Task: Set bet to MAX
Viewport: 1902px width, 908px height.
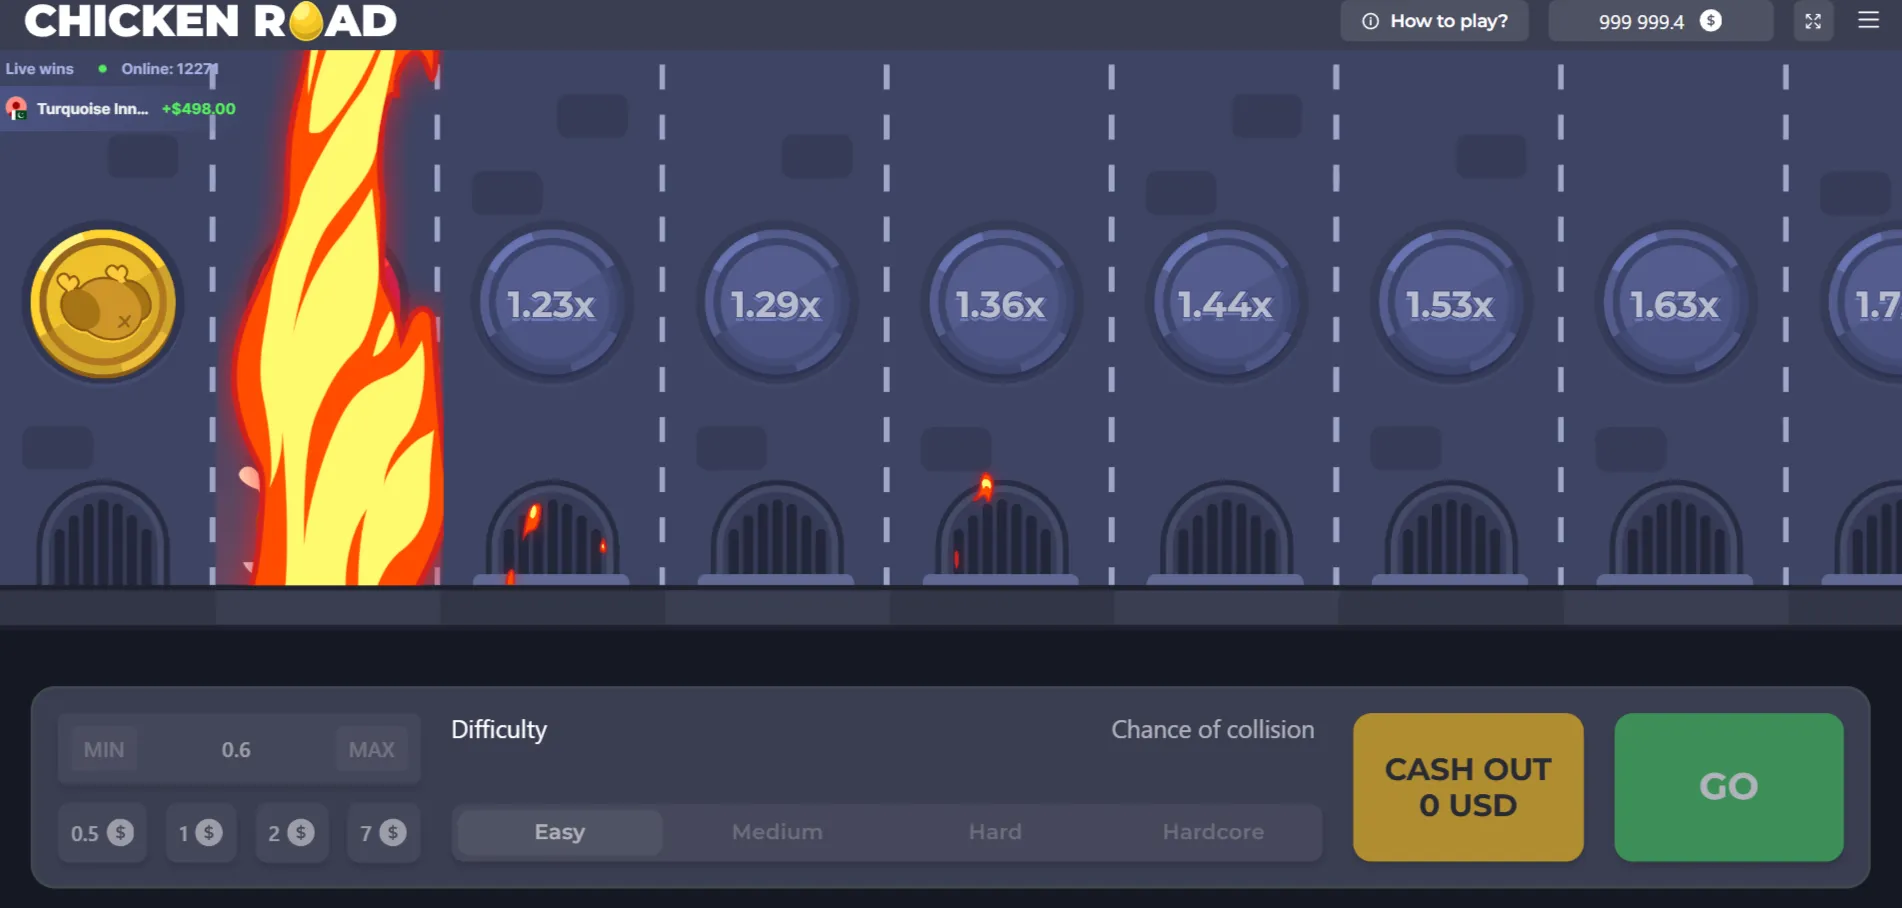Action: click(371, 750)
